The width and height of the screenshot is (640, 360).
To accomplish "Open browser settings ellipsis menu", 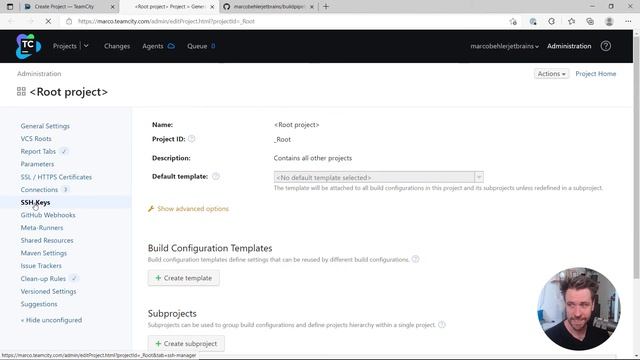I will [x=628, y=21].
